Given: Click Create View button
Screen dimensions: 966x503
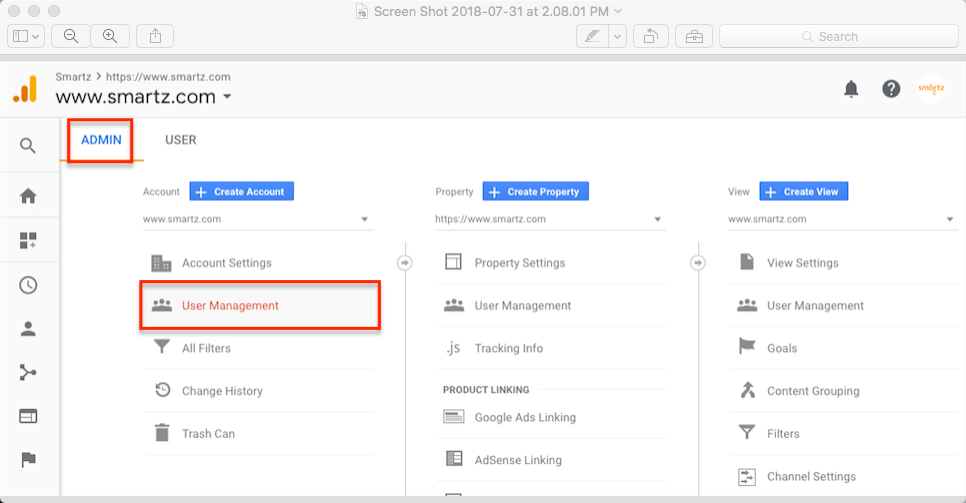Looking at the screenshot, I should tap(803, 192).
